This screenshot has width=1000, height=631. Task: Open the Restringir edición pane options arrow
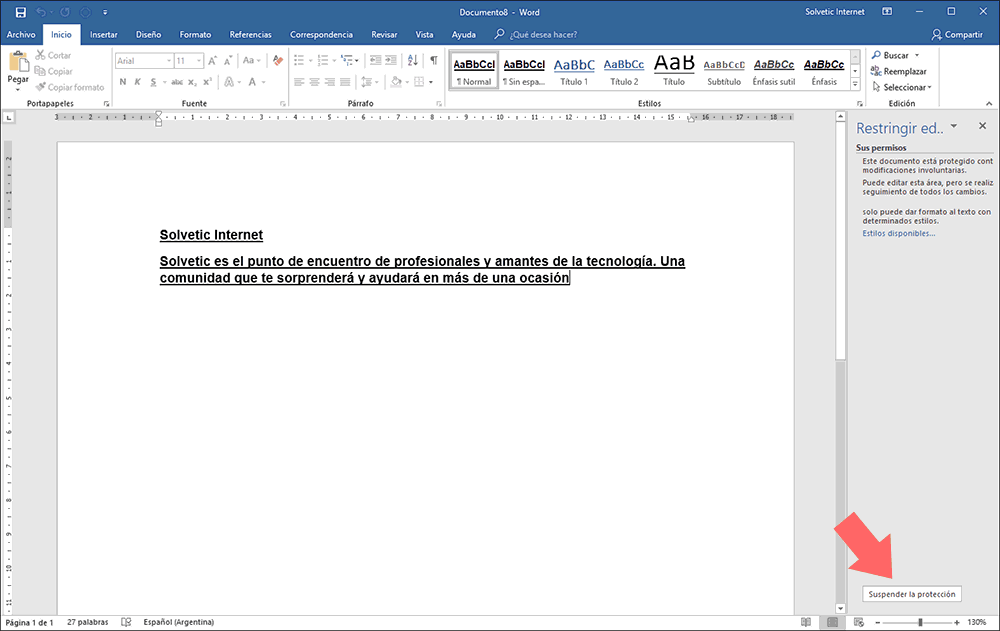(x=953, y=126)
